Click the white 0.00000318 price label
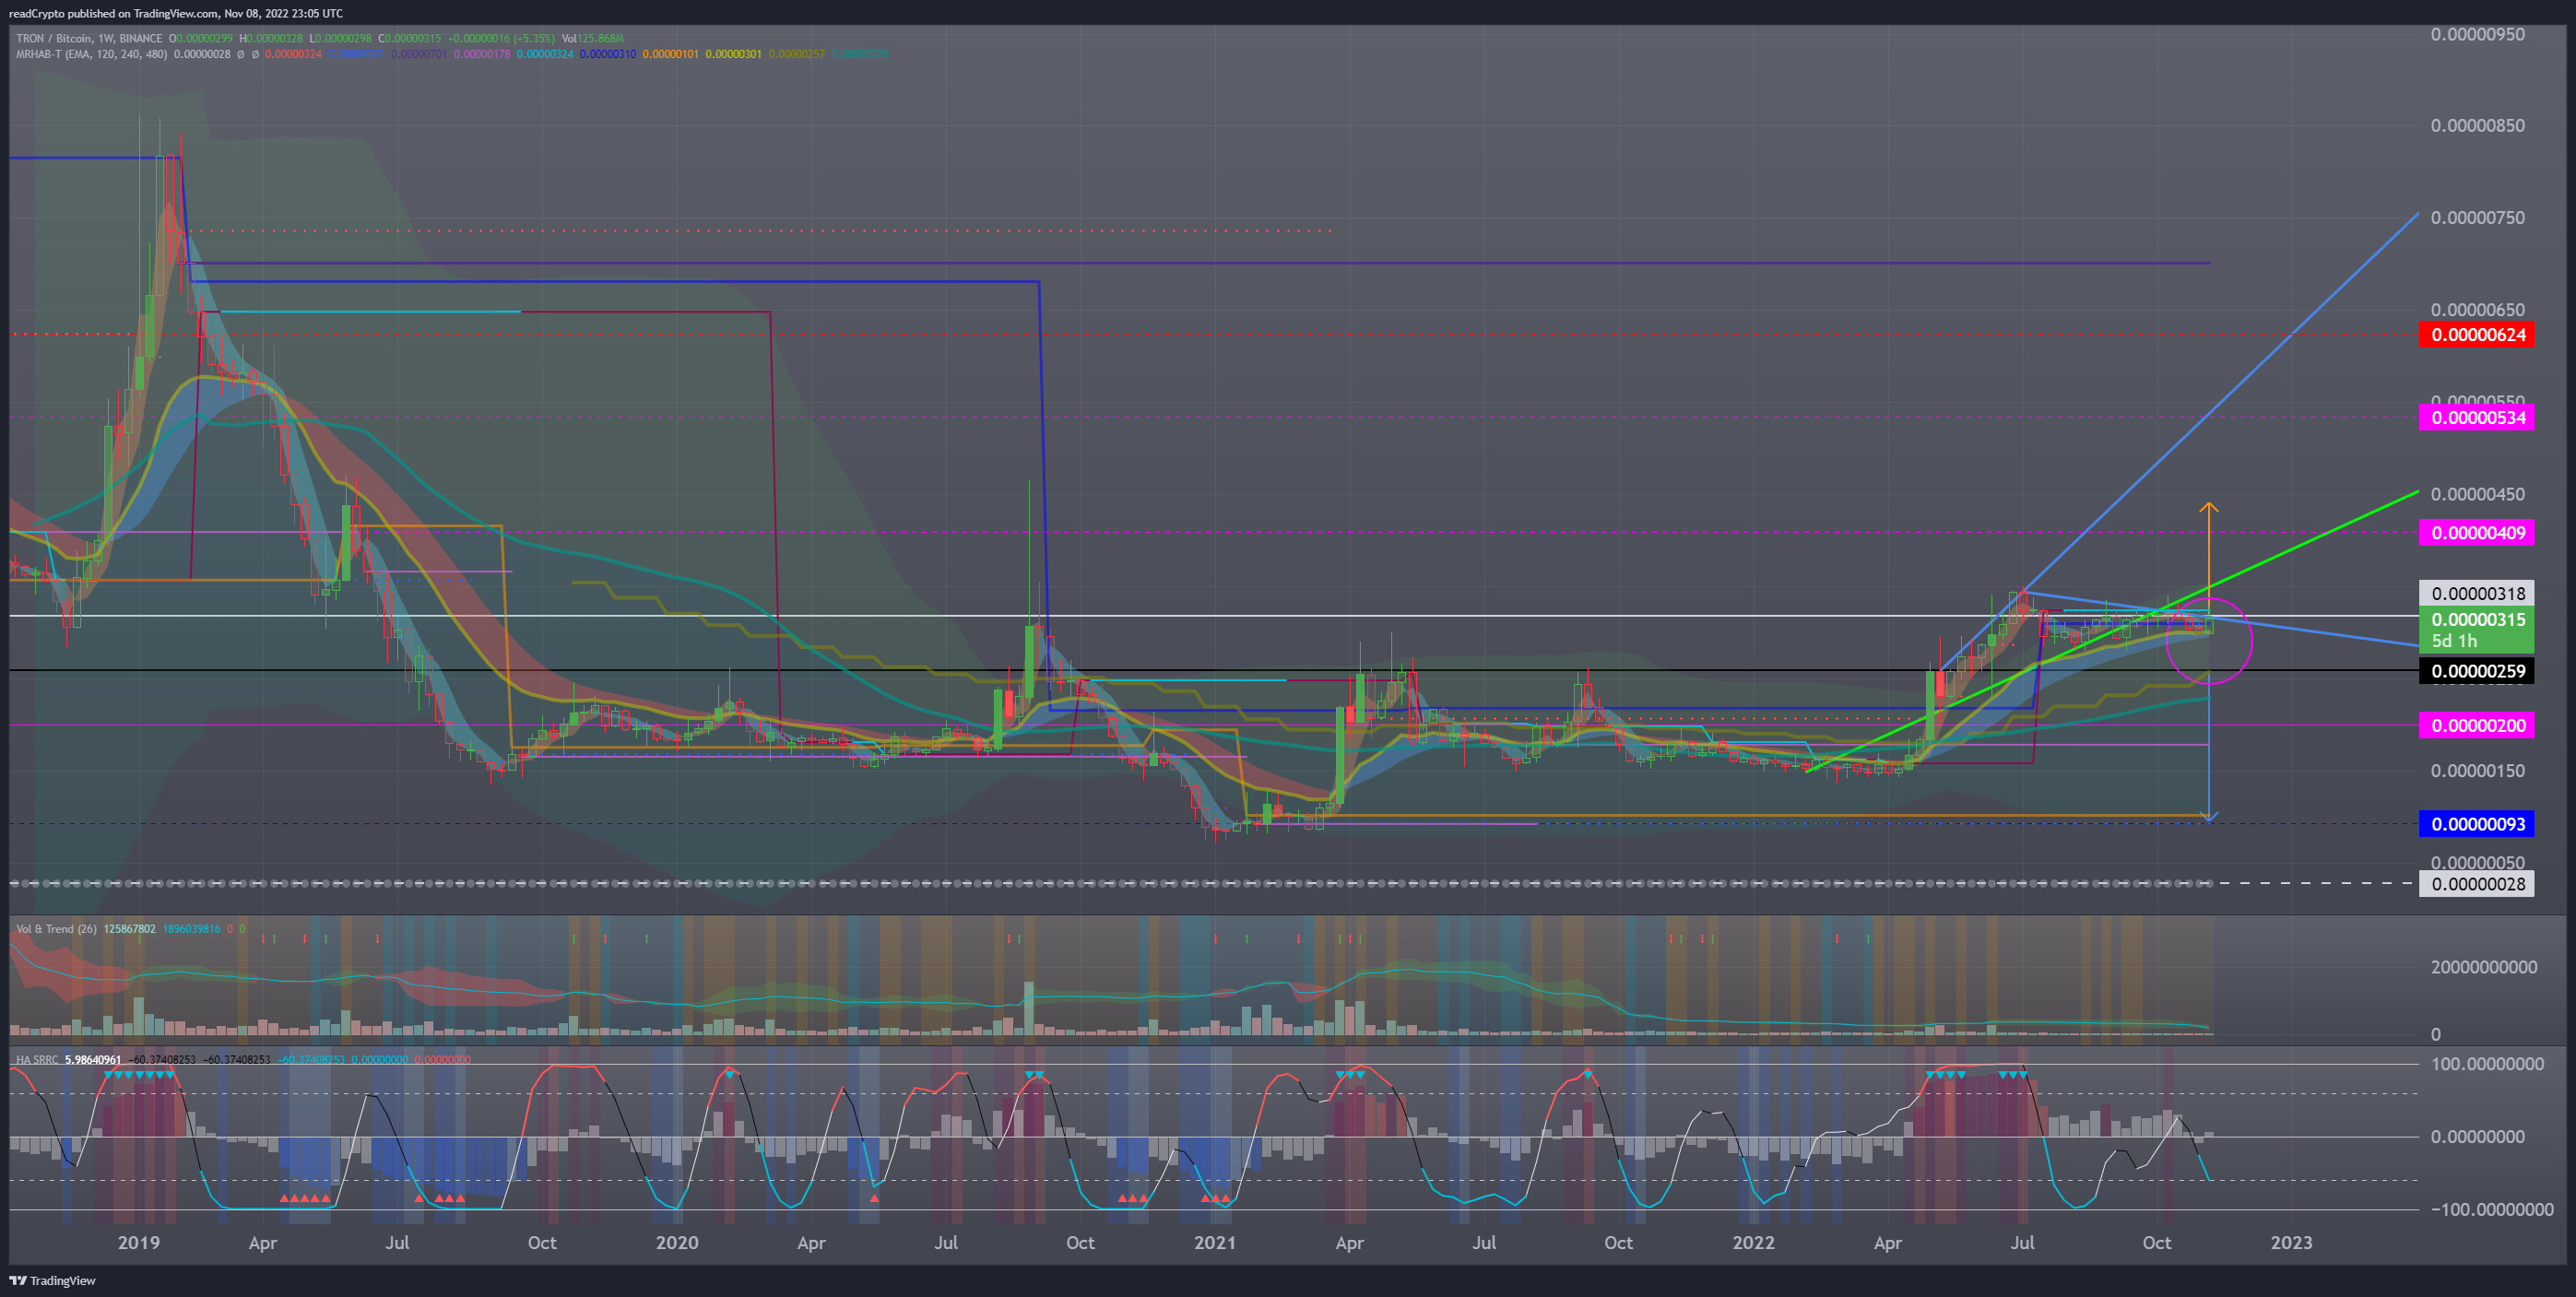The image size is (2576, 1297). coord(2477,593)
